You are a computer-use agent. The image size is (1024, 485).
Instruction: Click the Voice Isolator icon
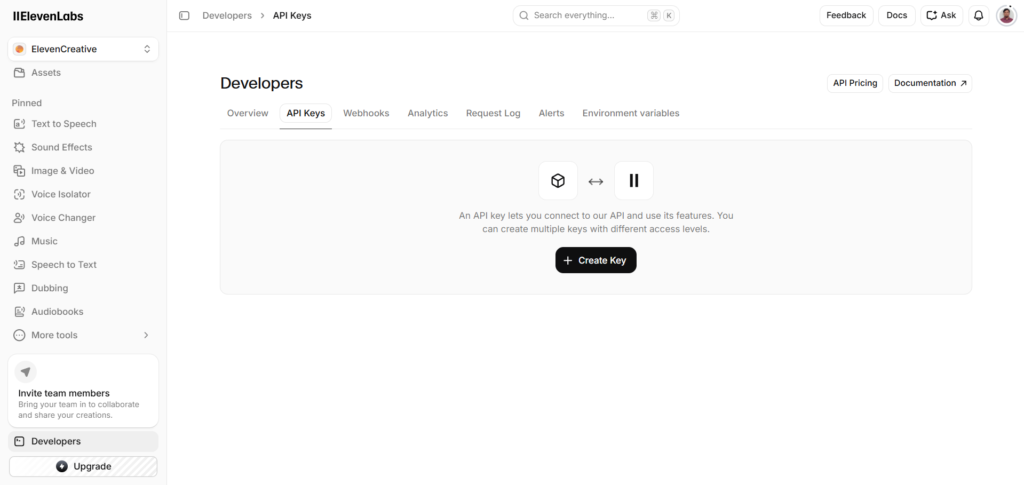[20, 194]
